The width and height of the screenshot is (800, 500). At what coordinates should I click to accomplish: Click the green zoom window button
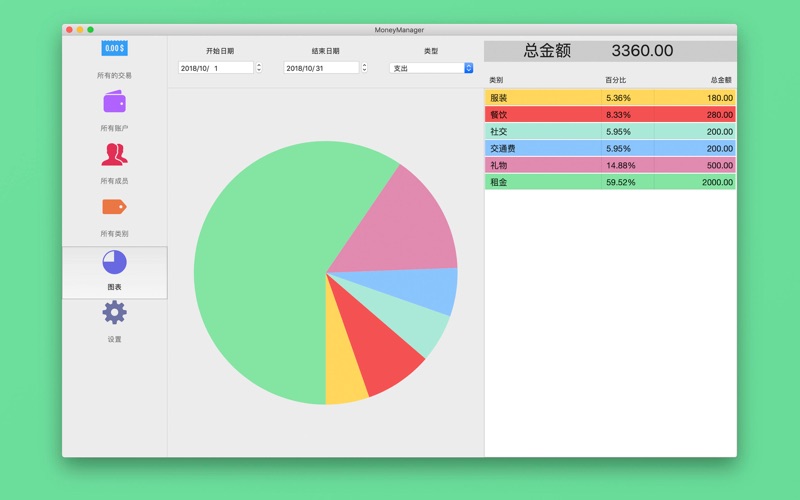[x=90, y=30]
